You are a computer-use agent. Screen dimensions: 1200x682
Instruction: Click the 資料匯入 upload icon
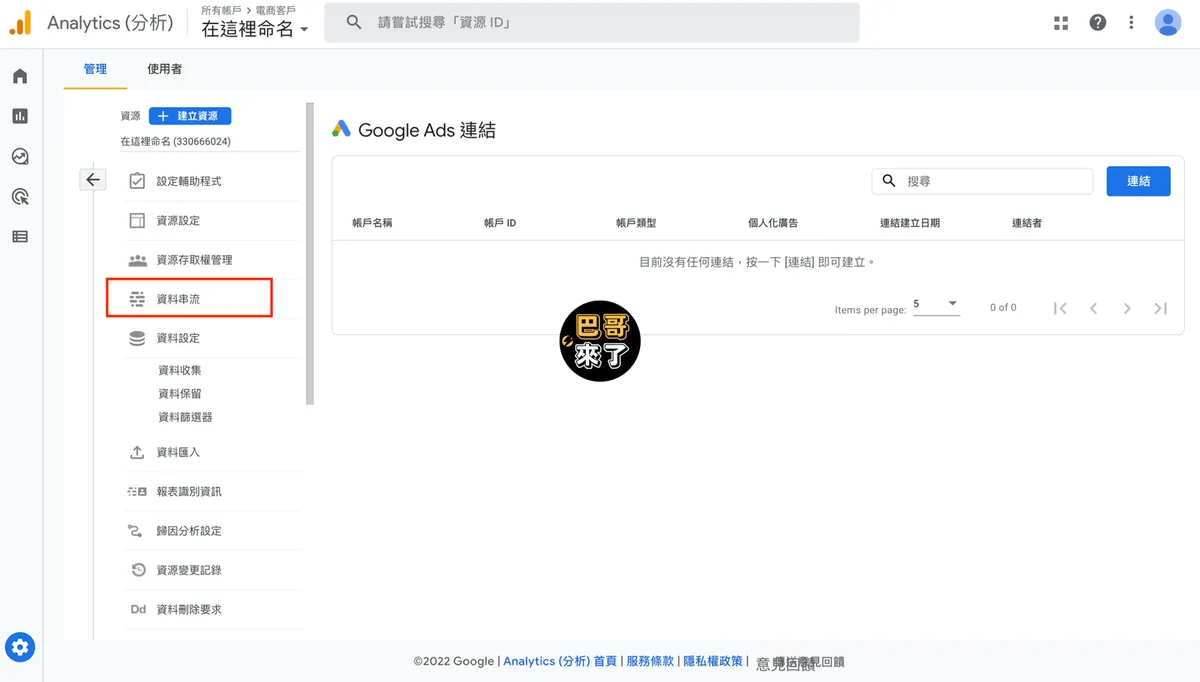(138, 452)
